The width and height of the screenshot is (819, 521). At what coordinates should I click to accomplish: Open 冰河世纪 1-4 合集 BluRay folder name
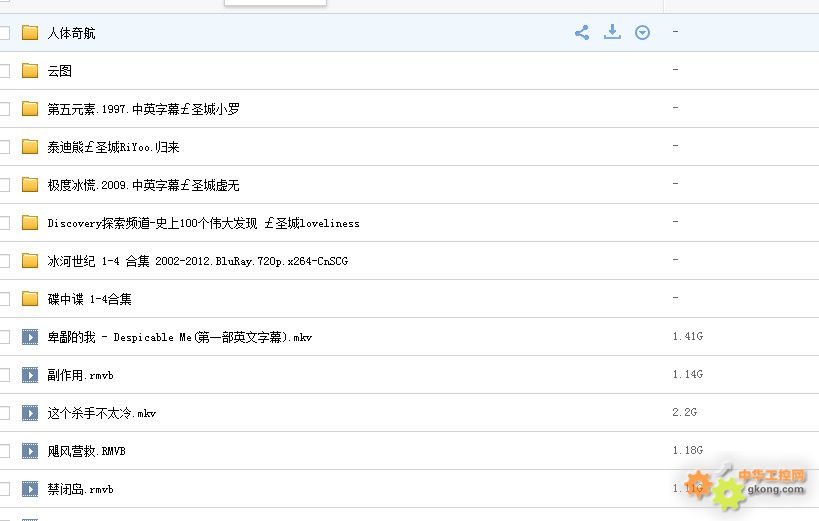(x=197, y=261)
